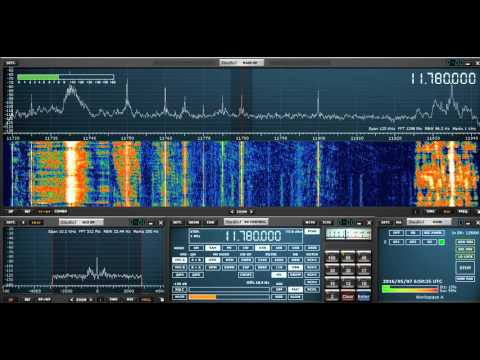Screen dimensions: 480x360
Task: Click DEL VRX in main panel
Action: point(465,249)
